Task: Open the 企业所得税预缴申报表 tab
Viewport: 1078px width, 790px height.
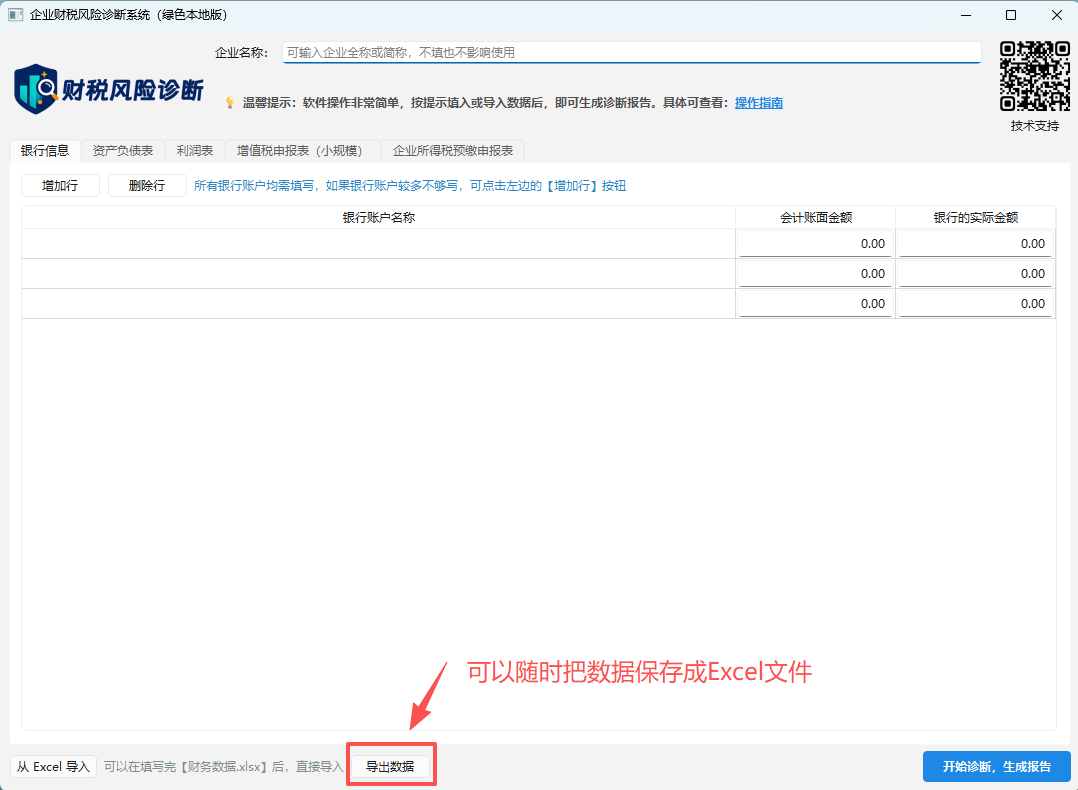Action: click(x=452, y=151)
